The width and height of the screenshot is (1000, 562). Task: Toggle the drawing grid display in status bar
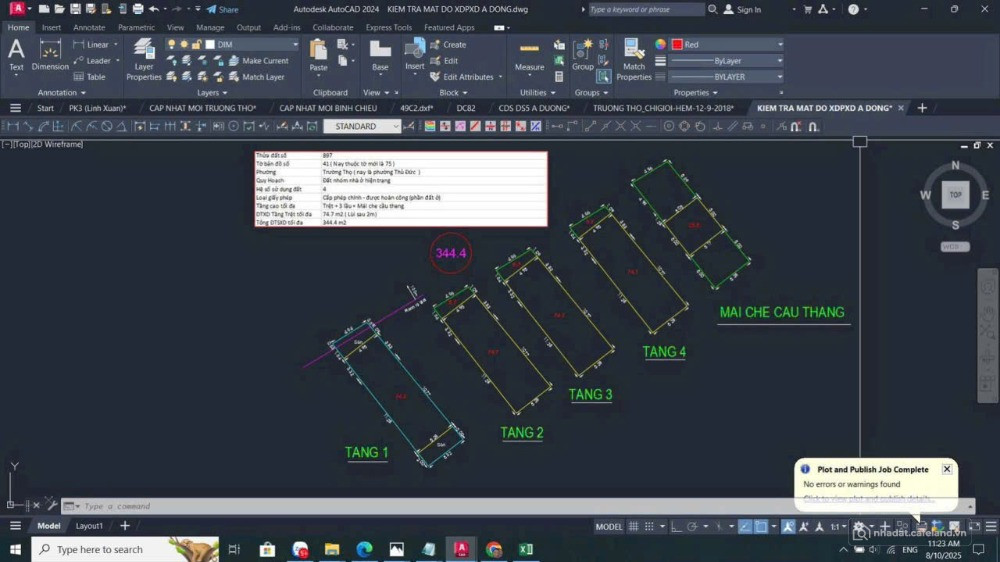pos(636,526)
